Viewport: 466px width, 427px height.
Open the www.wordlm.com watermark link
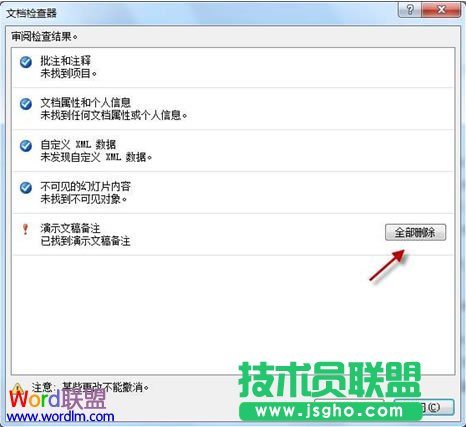pyautogui.click(x=60, y=417)
